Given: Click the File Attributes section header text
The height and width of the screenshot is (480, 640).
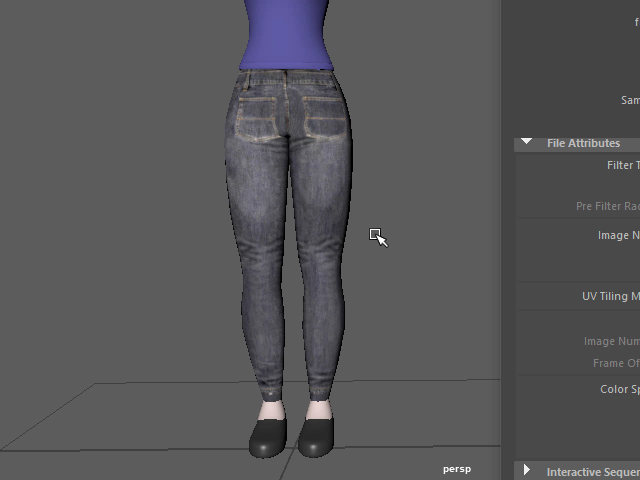Looking at the screenshot, I should click(x=583, y=143).
